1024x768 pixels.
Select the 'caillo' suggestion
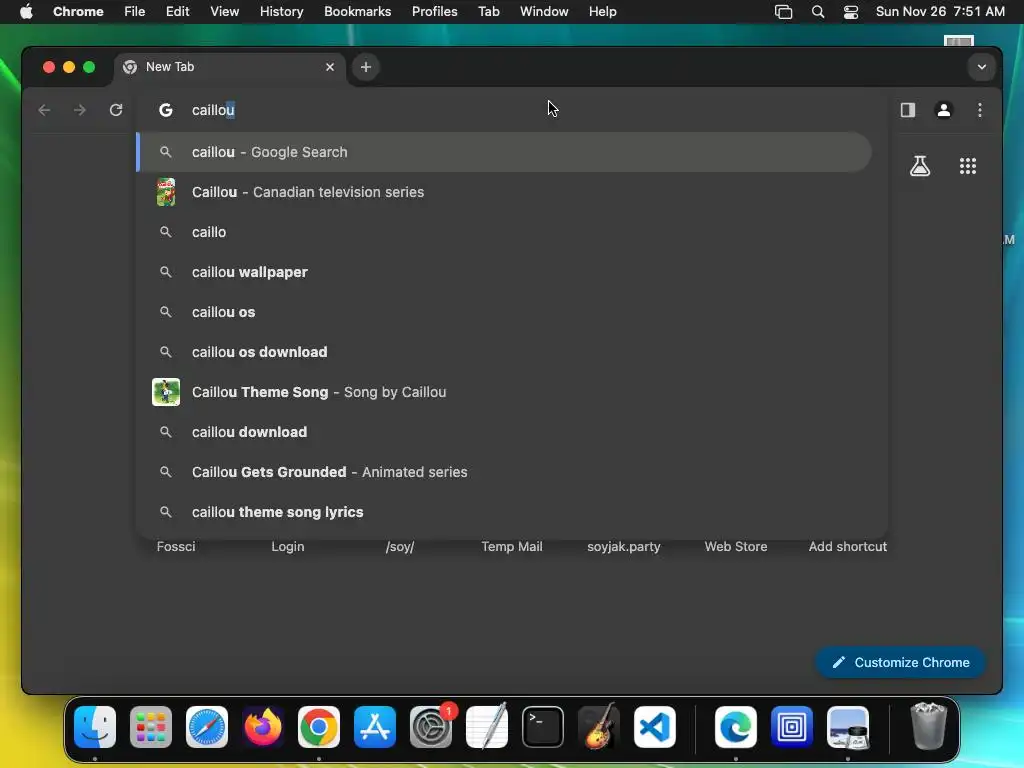(504, 232)
